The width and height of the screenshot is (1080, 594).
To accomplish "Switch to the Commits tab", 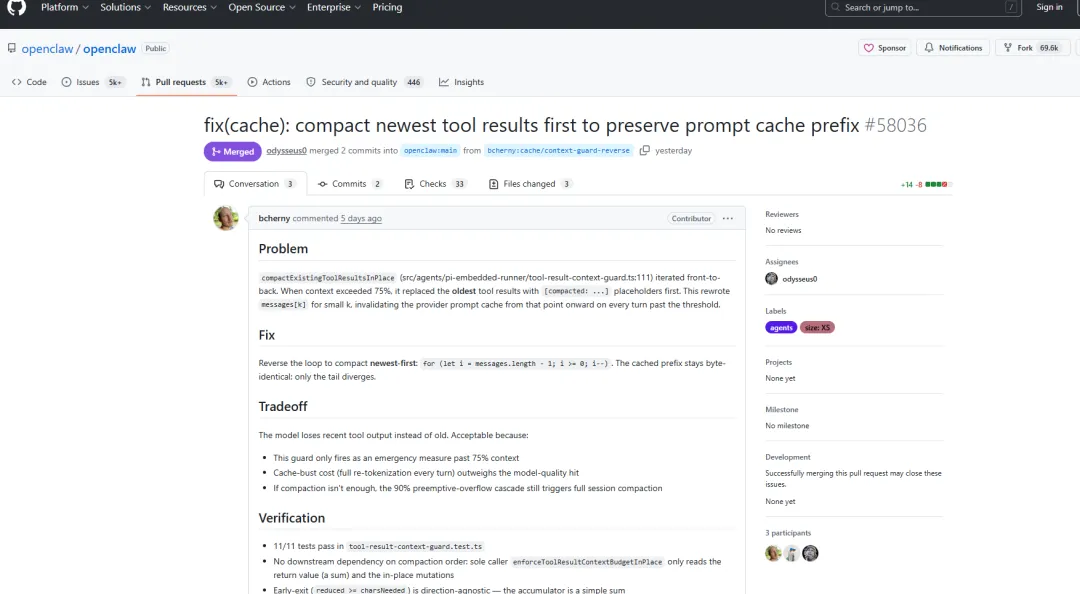I will 349,184.
